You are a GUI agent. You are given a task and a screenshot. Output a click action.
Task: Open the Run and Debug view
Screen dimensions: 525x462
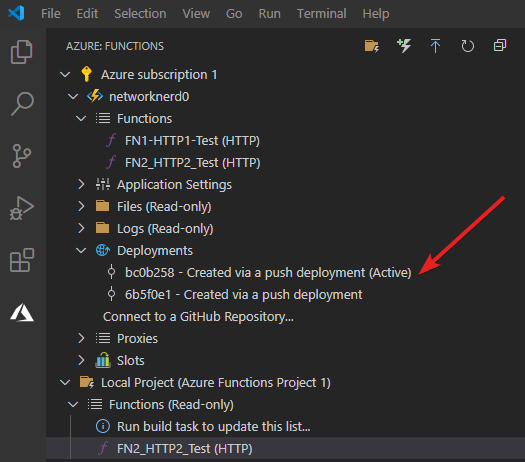[x=22, y=208]
